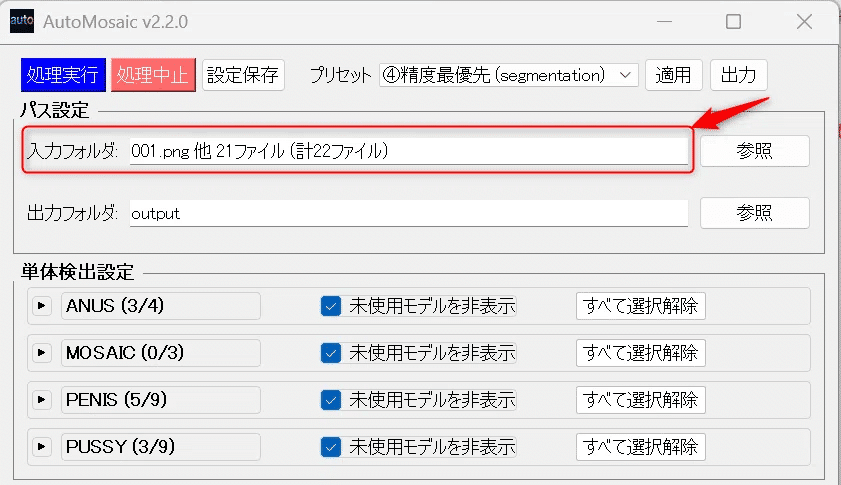Toggle 未使用モデルを非表示 checkbox in MOSAIC row
841x485 pixels.
(331, 353)
